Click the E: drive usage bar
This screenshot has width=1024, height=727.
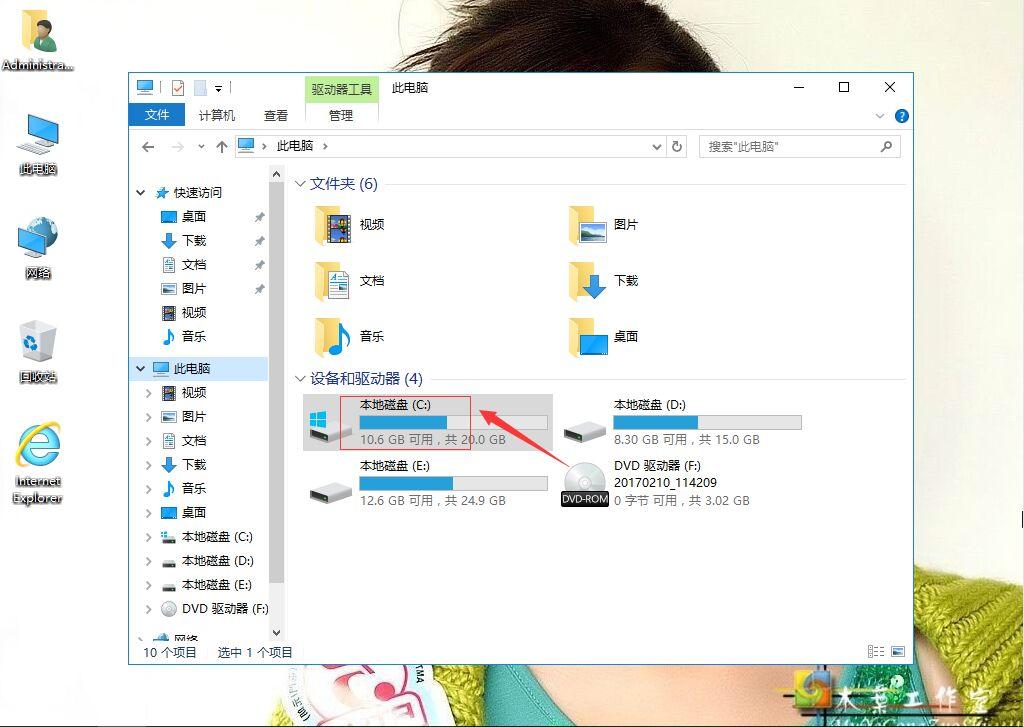coord(453,483)
